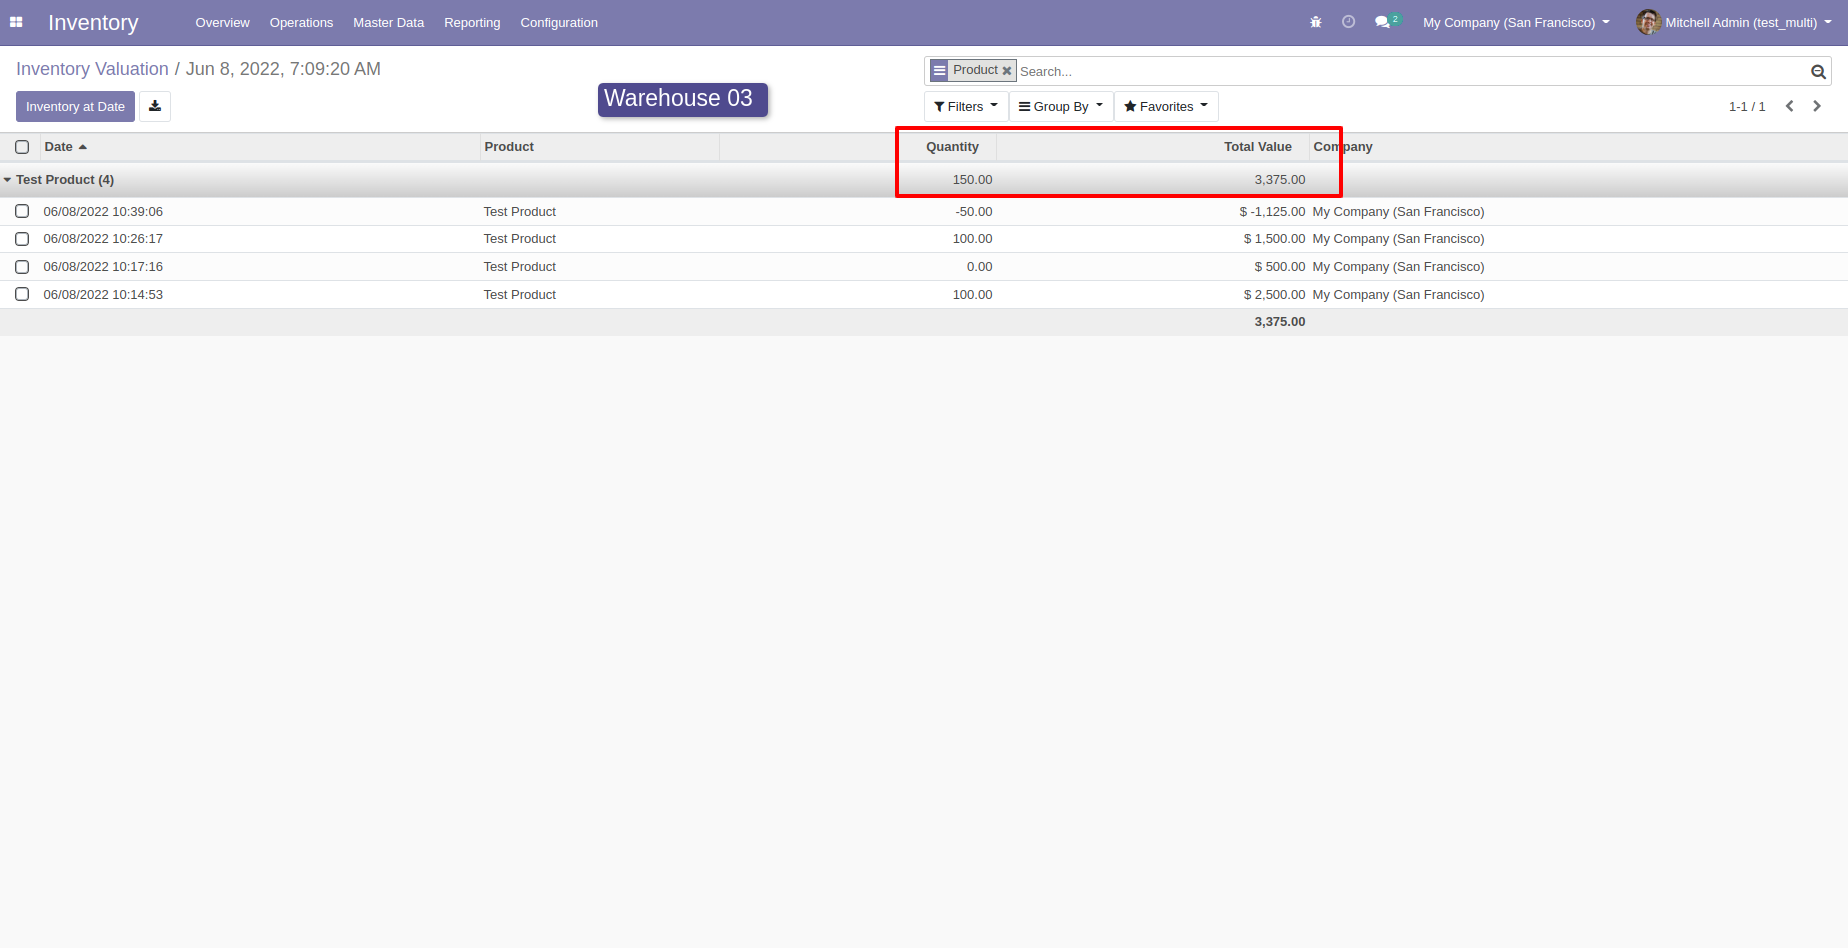Click the $ 2,500.00 value cell
The width and height of the screenshot is (1848, 948).
[1274, 294]
